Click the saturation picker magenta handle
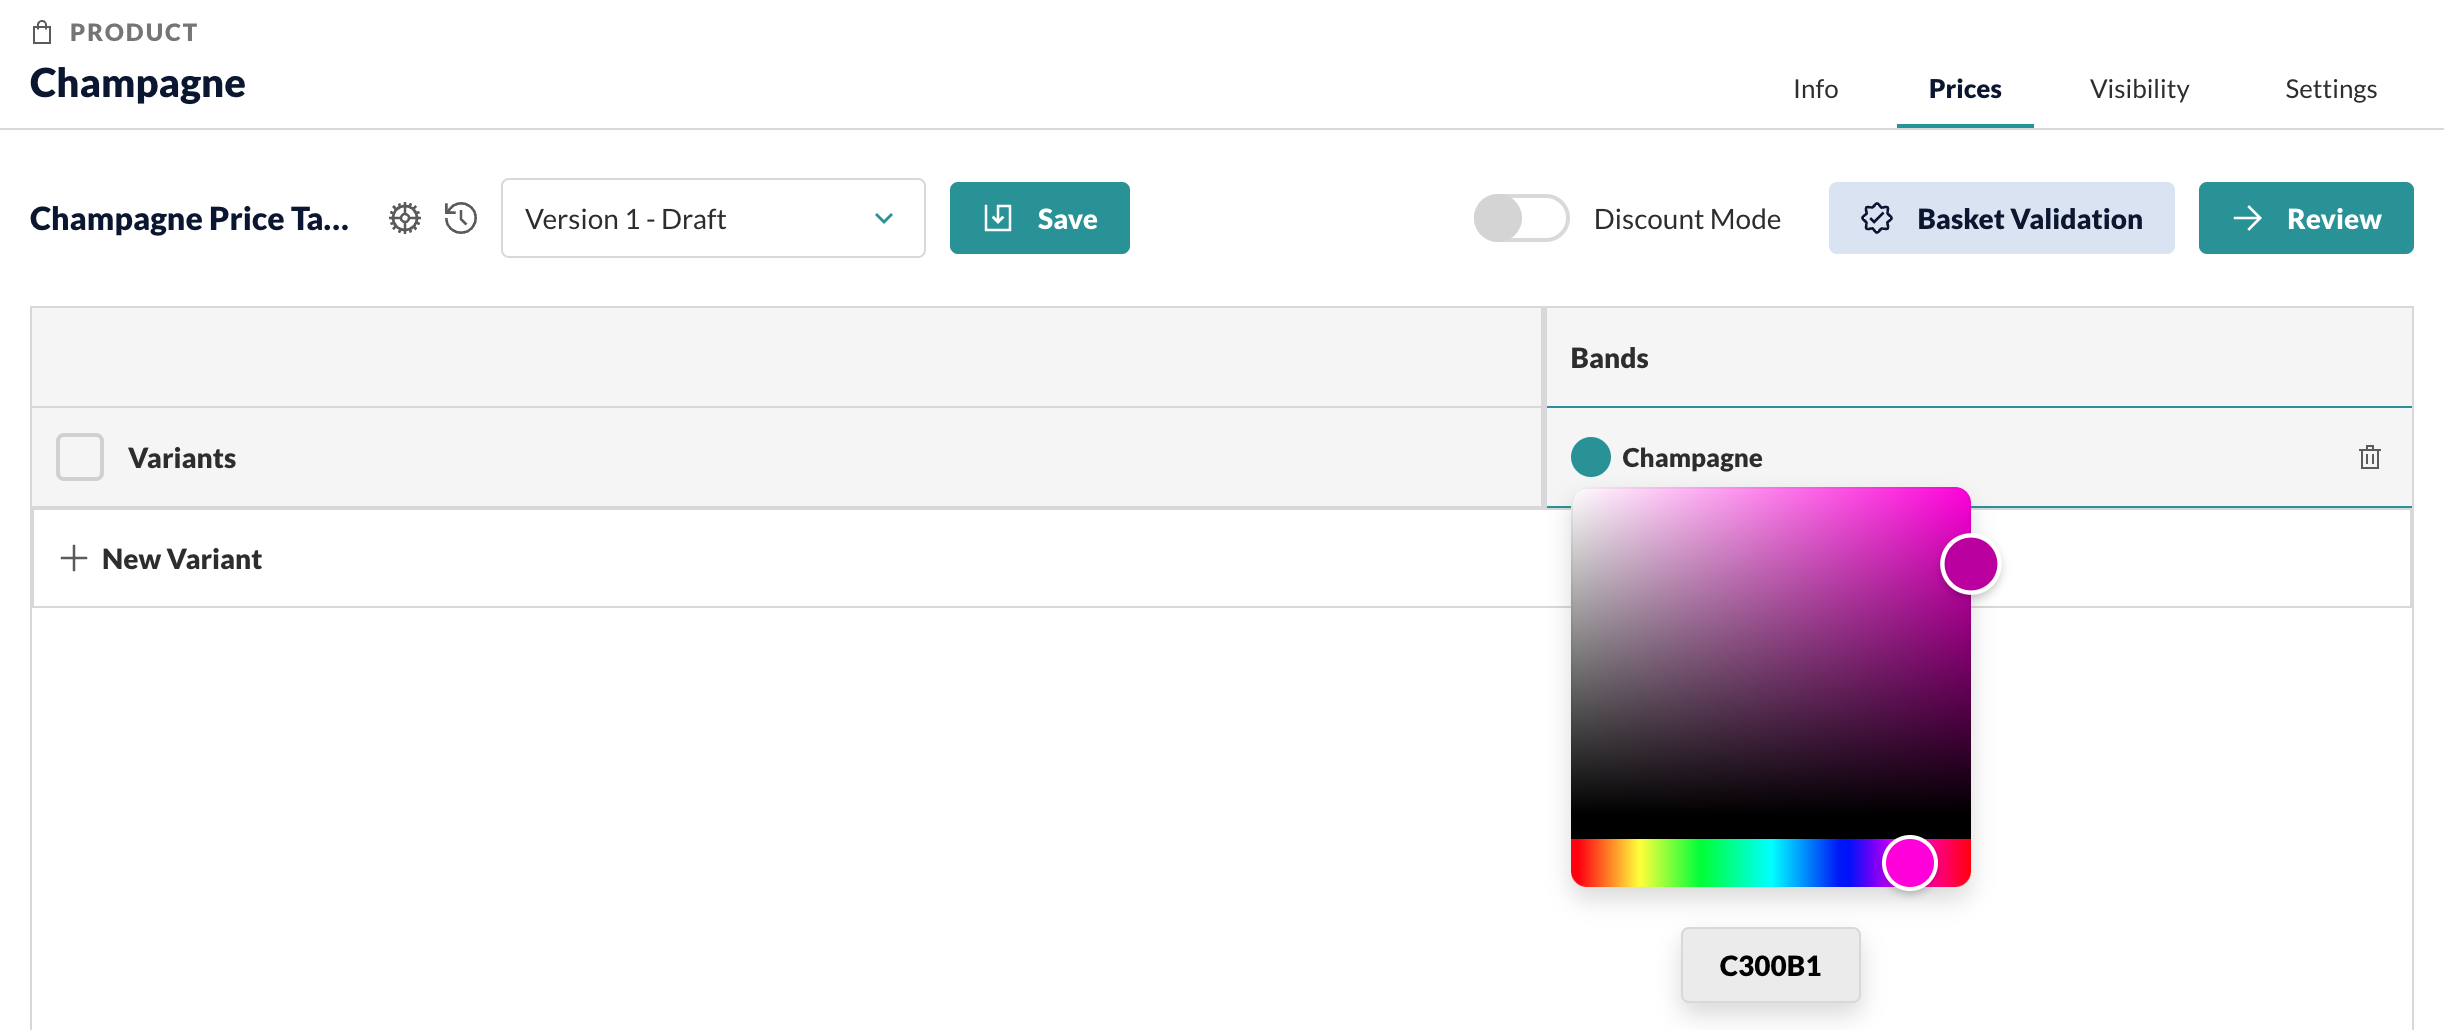This screenshot has width=2444, height=1030. [1970, 564]
